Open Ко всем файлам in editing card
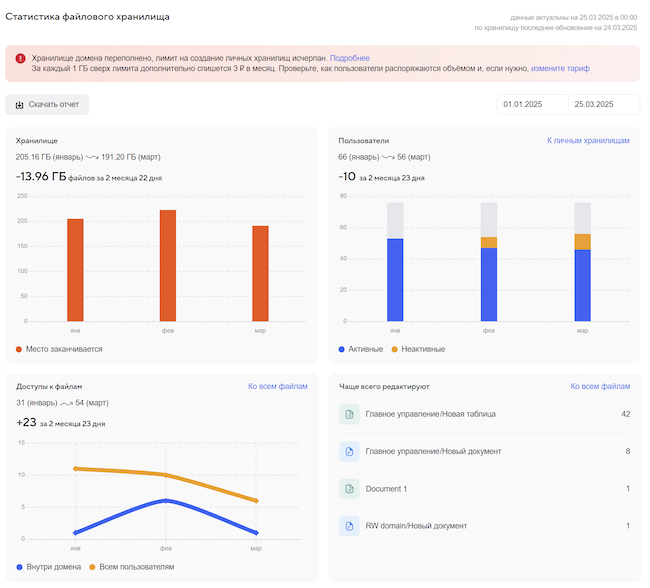Viewport: 650px width, 588px height. coord(600,386)
